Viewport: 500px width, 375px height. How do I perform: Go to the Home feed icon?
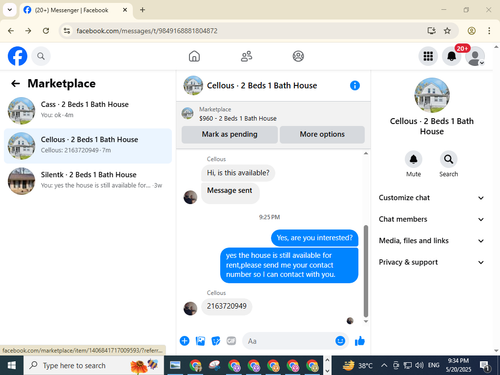click(x=194, y=56)
